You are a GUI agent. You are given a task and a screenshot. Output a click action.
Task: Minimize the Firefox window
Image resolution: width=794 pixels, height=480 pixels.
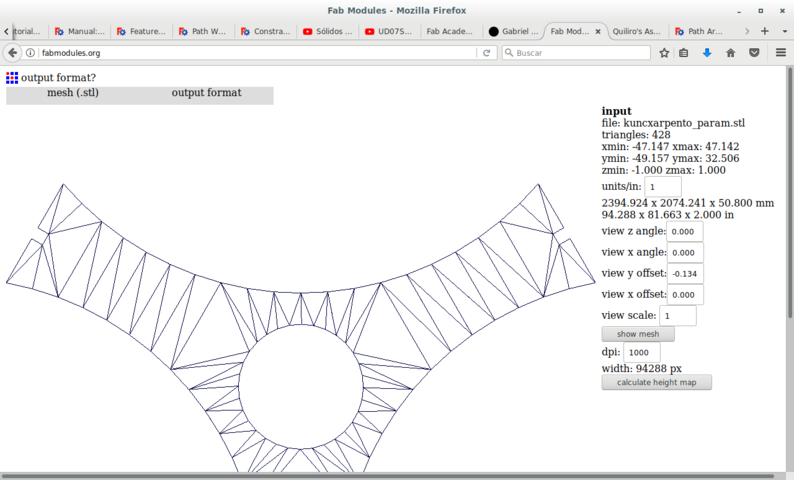[x=739, y=11]
